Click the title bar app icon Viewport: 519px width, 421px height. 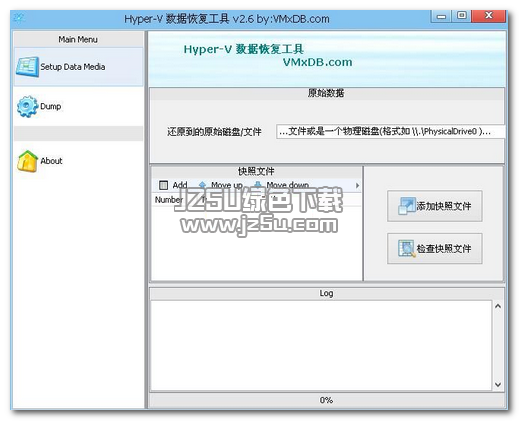(x=19, y=18)
